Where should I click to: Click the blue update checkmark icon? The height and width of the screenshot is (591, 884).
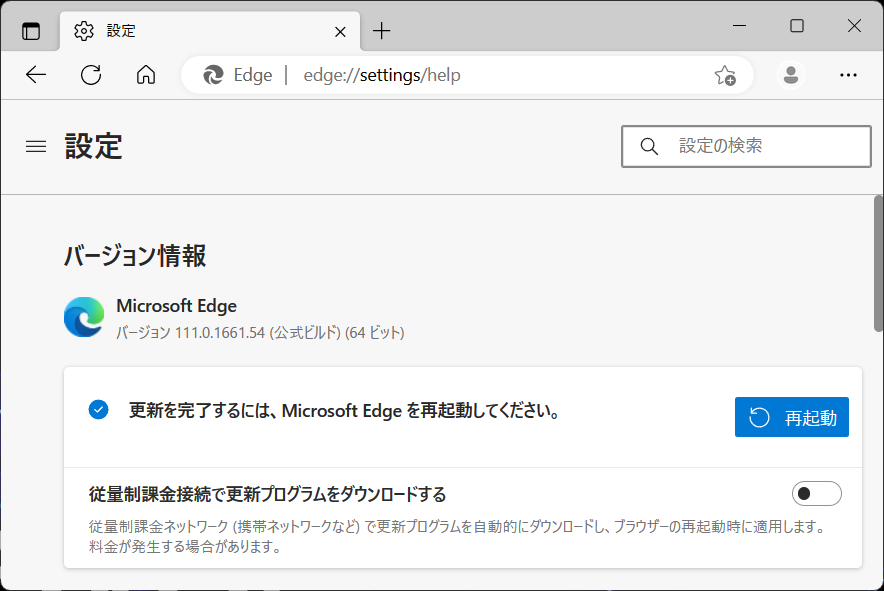tap(98, 410)
